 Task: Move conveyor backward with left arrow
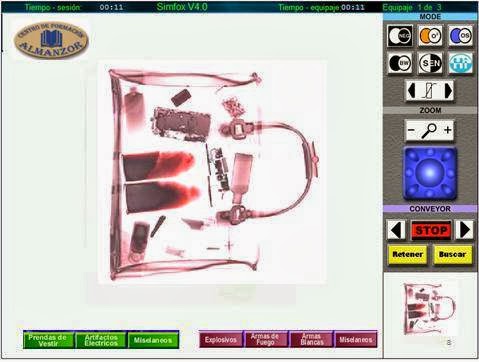[x=396, y=230]
